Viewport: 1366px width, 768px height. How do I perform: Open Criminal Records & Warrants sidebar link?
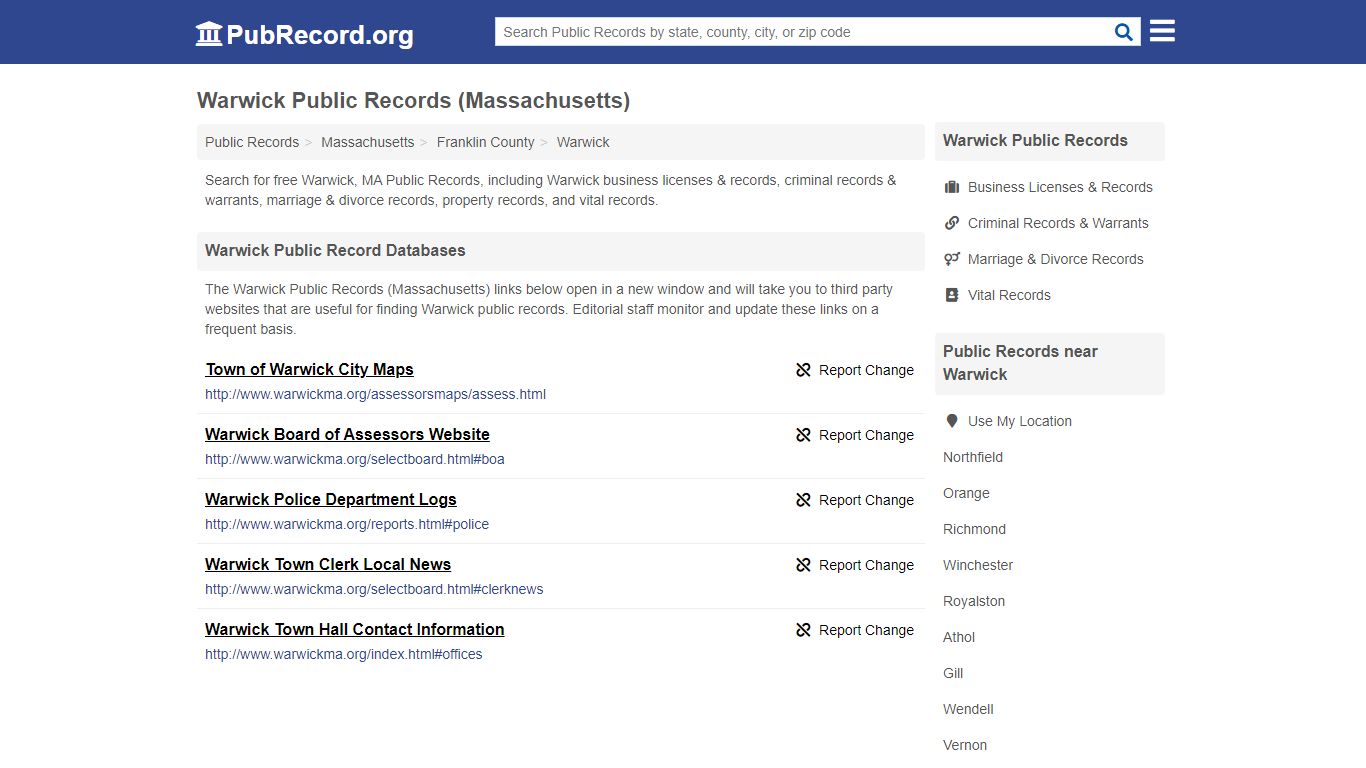[x=1058, y=223]
